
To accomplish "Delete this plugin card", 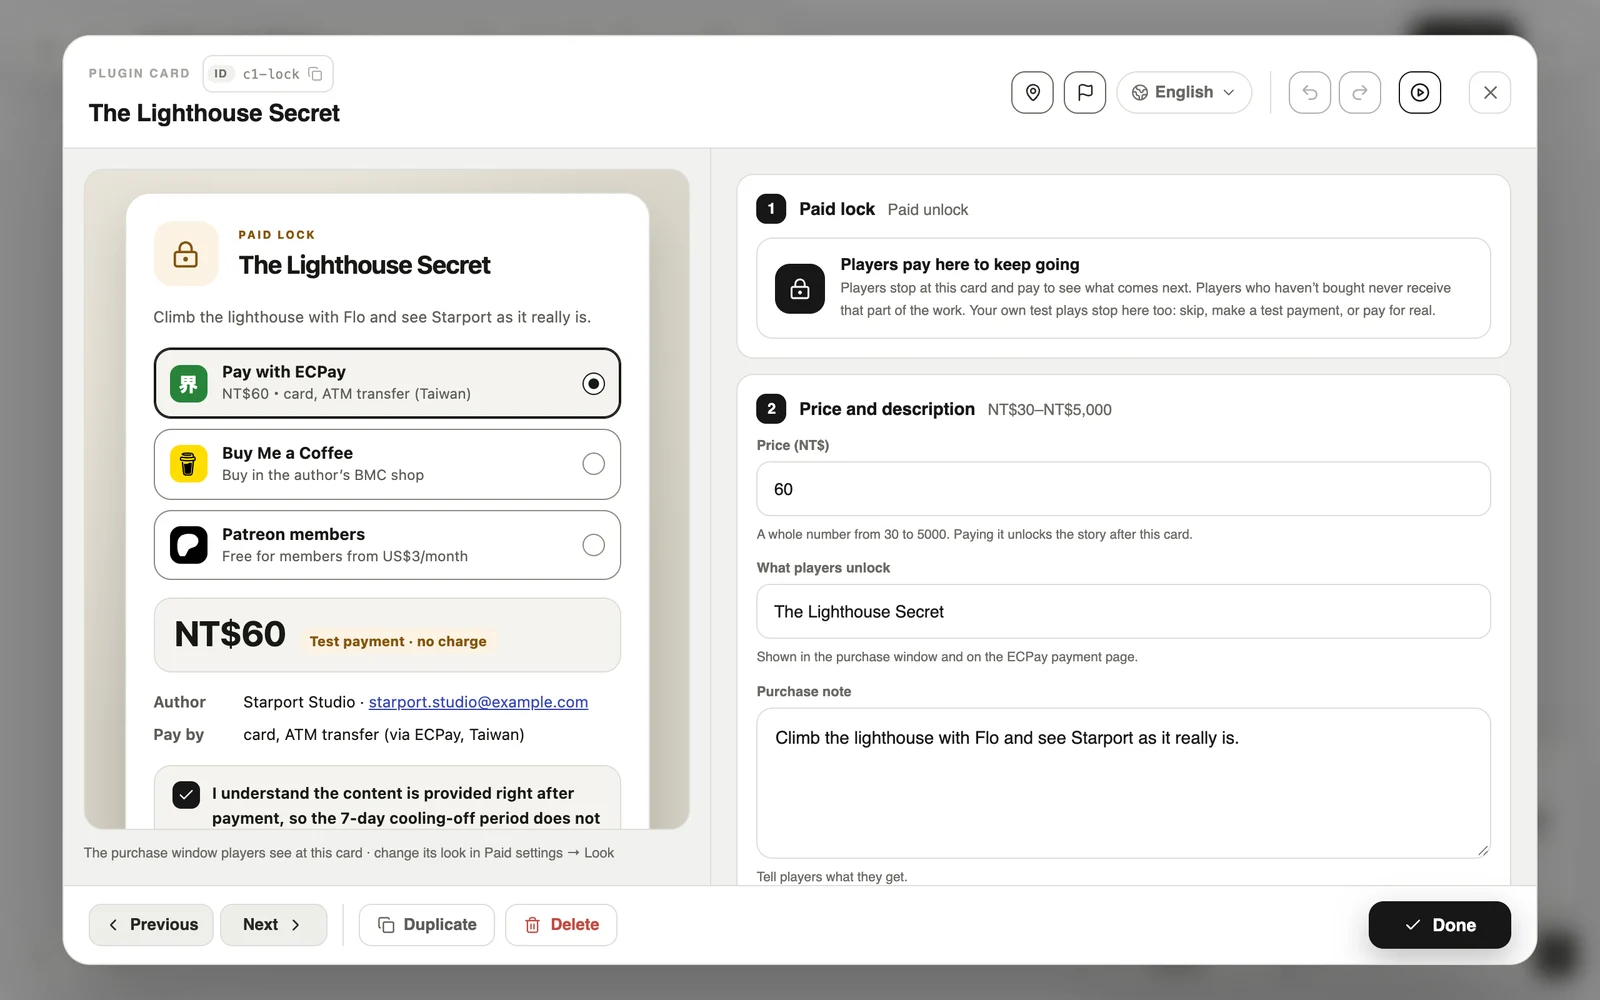I will click(561, 925).
